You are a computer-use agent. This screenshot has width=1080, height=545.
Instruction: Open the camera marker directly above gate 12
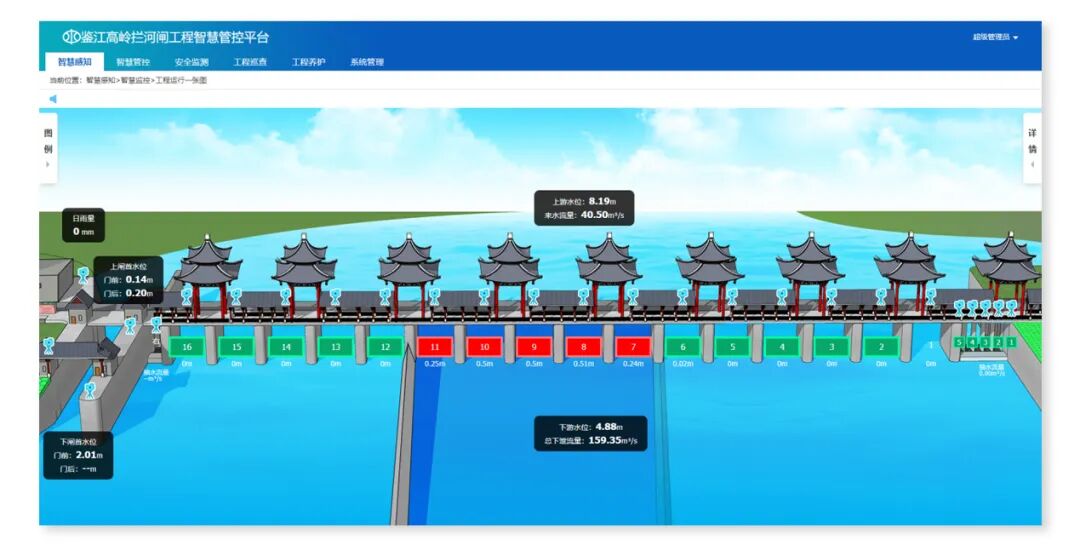385,296
